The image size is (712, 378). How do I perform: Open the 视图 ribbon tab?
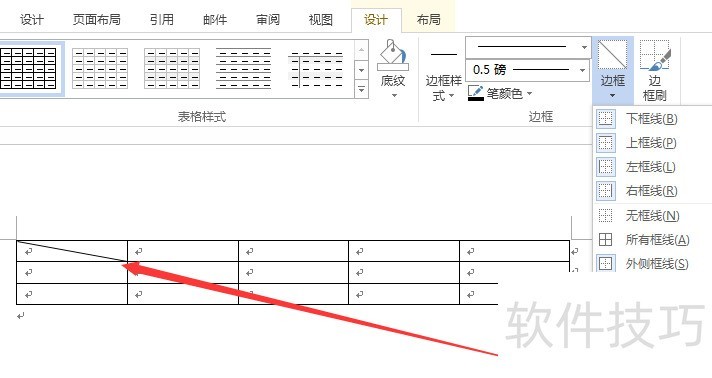tap(321, 20)
